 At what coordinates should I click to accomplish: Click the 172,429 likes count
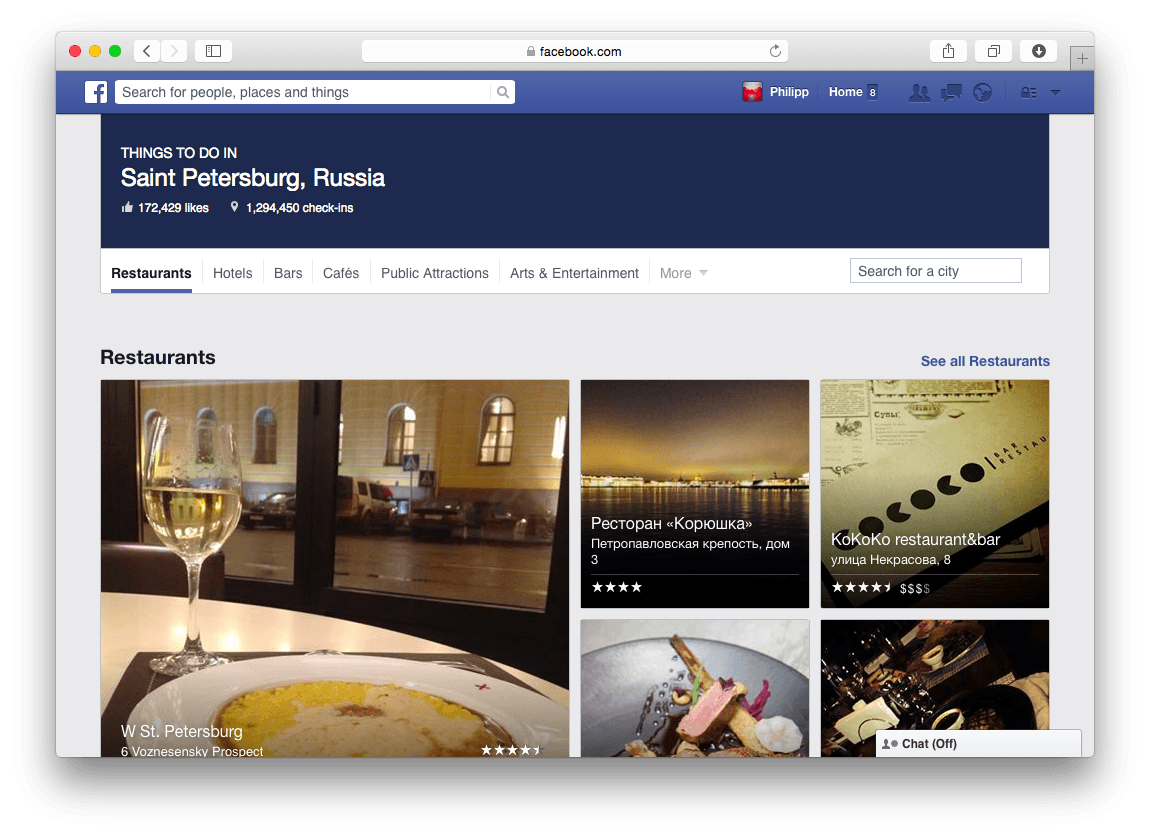(173, 208)
